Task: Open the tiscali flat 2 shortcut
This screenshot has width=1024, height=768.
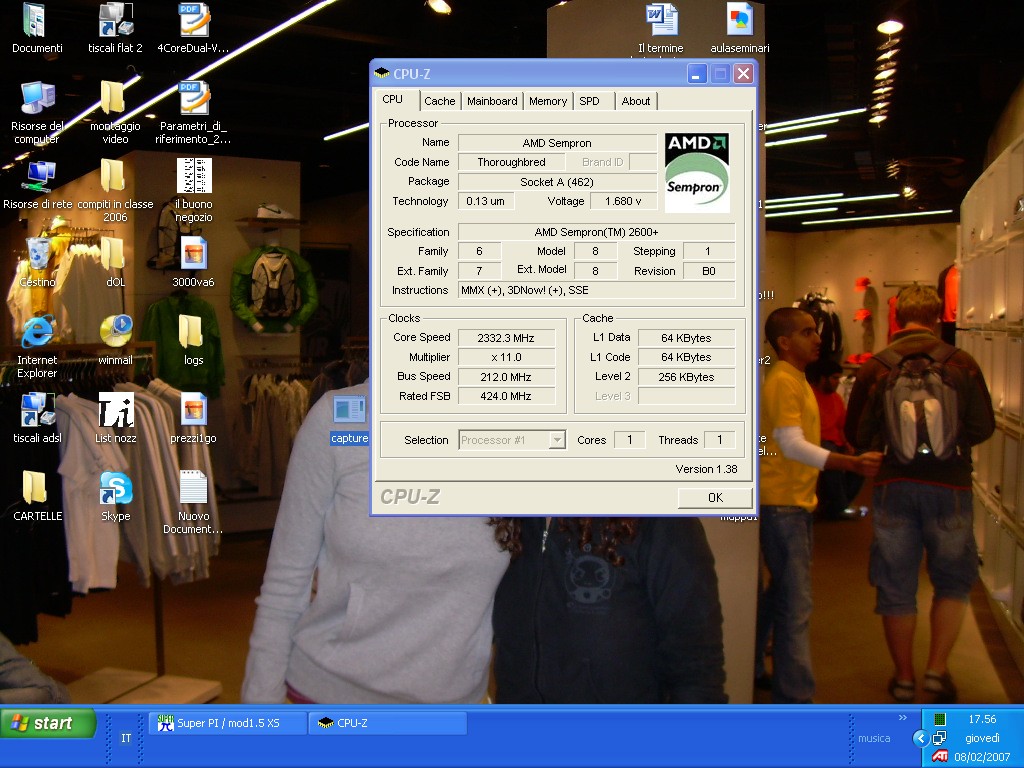Action: (116, 28)
